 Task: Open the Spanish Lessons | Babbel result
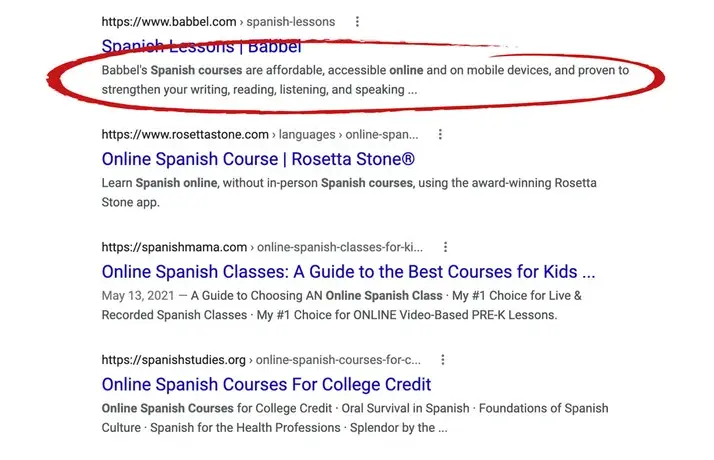pos(201,46)
